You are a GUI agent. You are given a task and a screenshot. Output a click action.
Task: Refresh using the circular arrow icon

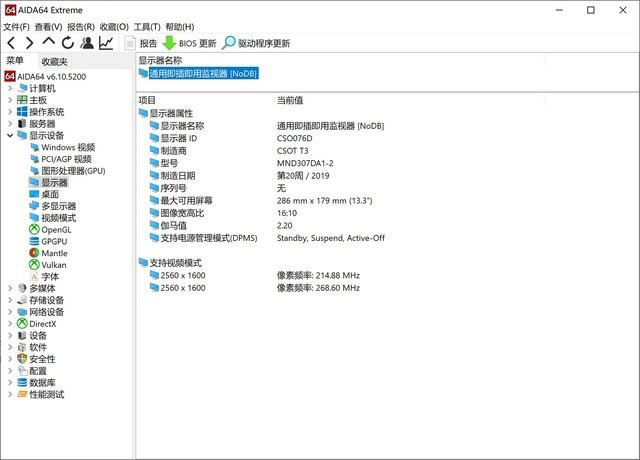[x=68, y=43]
